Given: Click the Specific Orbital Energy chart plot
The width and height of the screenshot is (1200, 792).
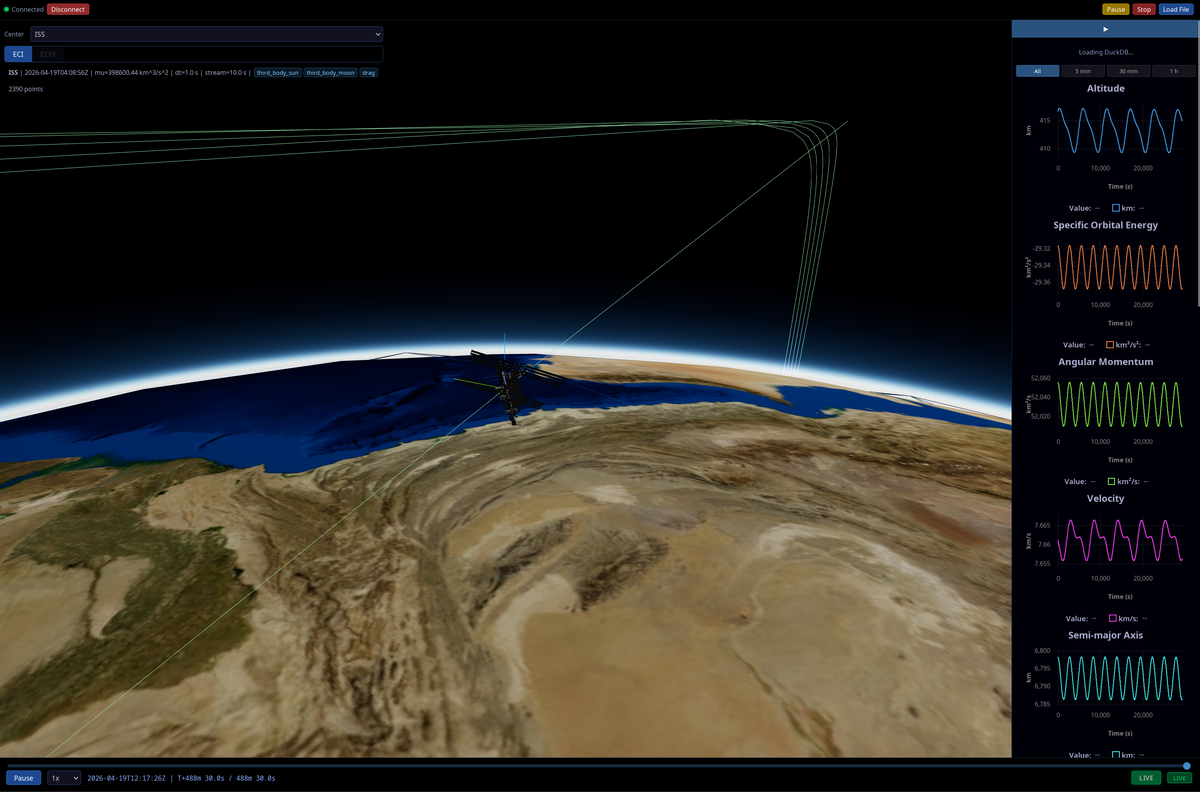Looking at the screenshot, I should 1120,267.
